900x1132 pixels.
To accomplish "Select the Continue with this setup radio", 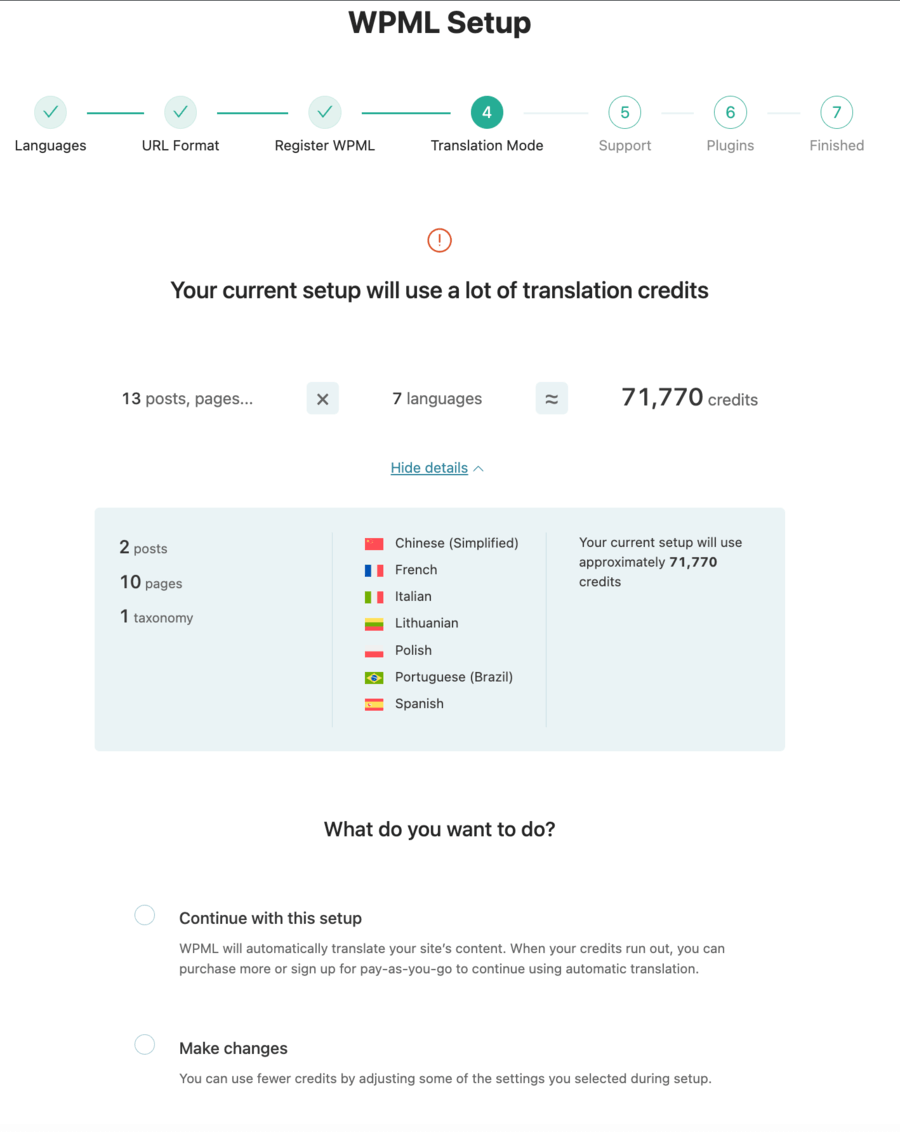I will pos(144,915).
